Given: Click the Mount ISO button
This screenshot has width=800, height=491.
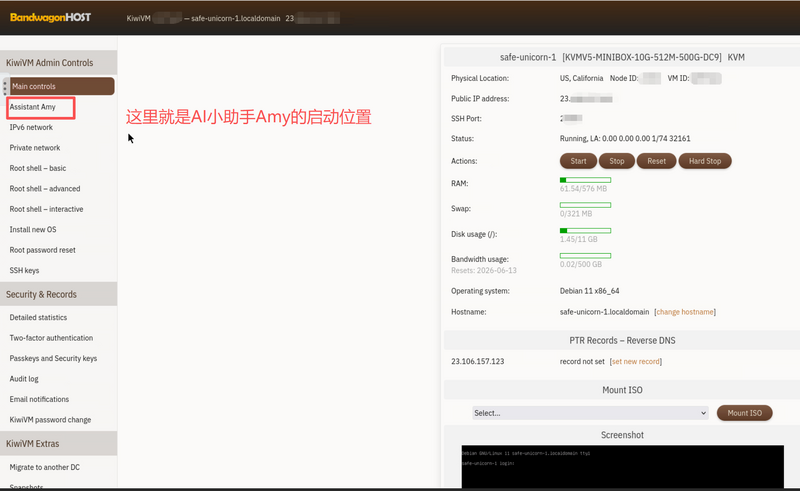Looking at the screenshot, I should point(744,413).
